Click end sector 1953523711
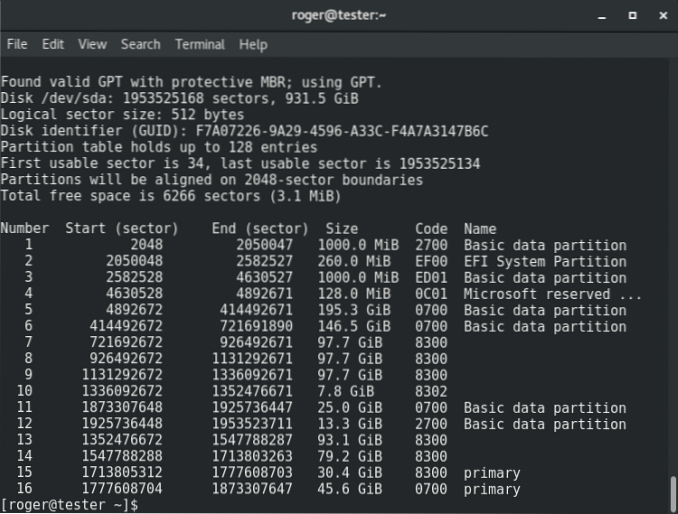Image resolution: width=678 pixels, height=514 pixels. [x=253, y=424]
